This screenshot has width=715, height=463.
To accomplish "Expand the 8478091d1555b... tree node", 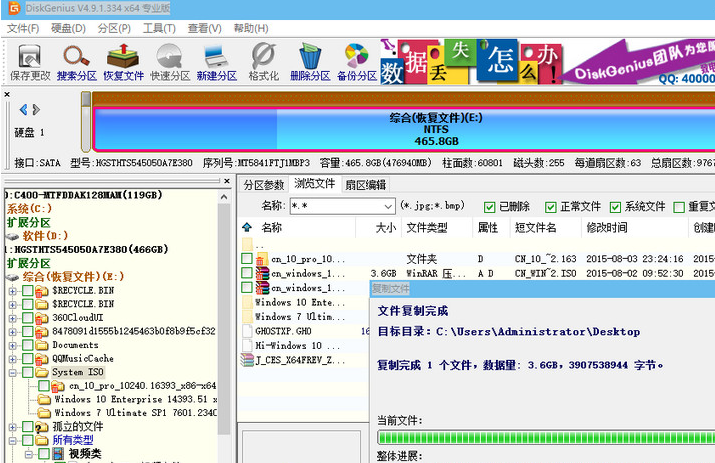I will [x=12, y=332].
